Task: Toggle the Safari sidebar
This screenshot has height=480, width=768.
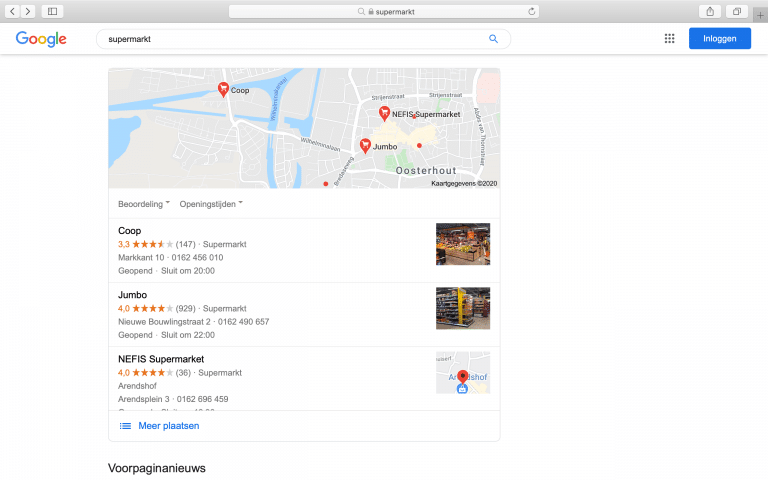Action: click(53, 11)
